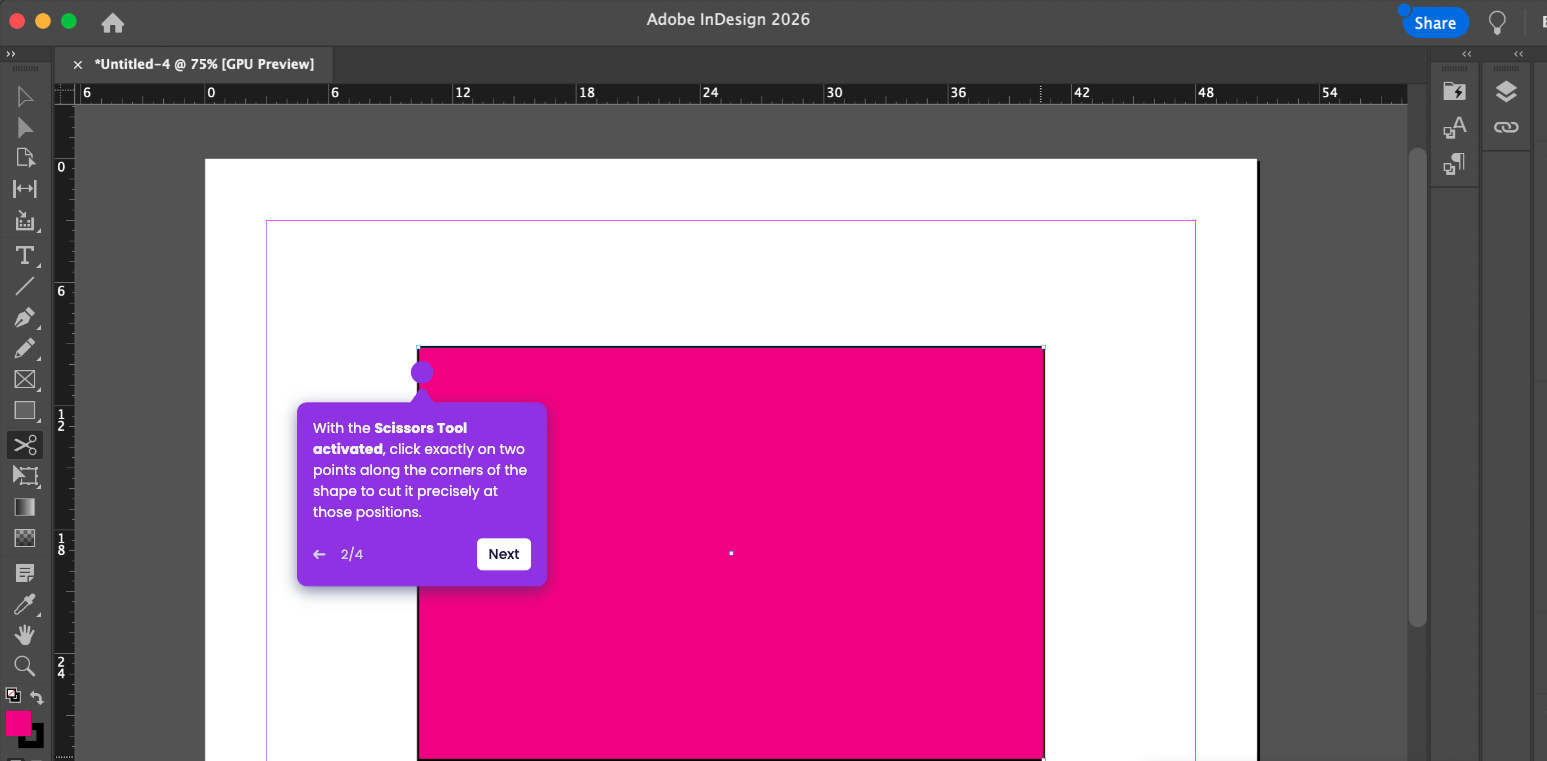The width and height of the screenshot is (1547, 761).
Task: Open the Links panel icon
Action: pos(1506,127)
